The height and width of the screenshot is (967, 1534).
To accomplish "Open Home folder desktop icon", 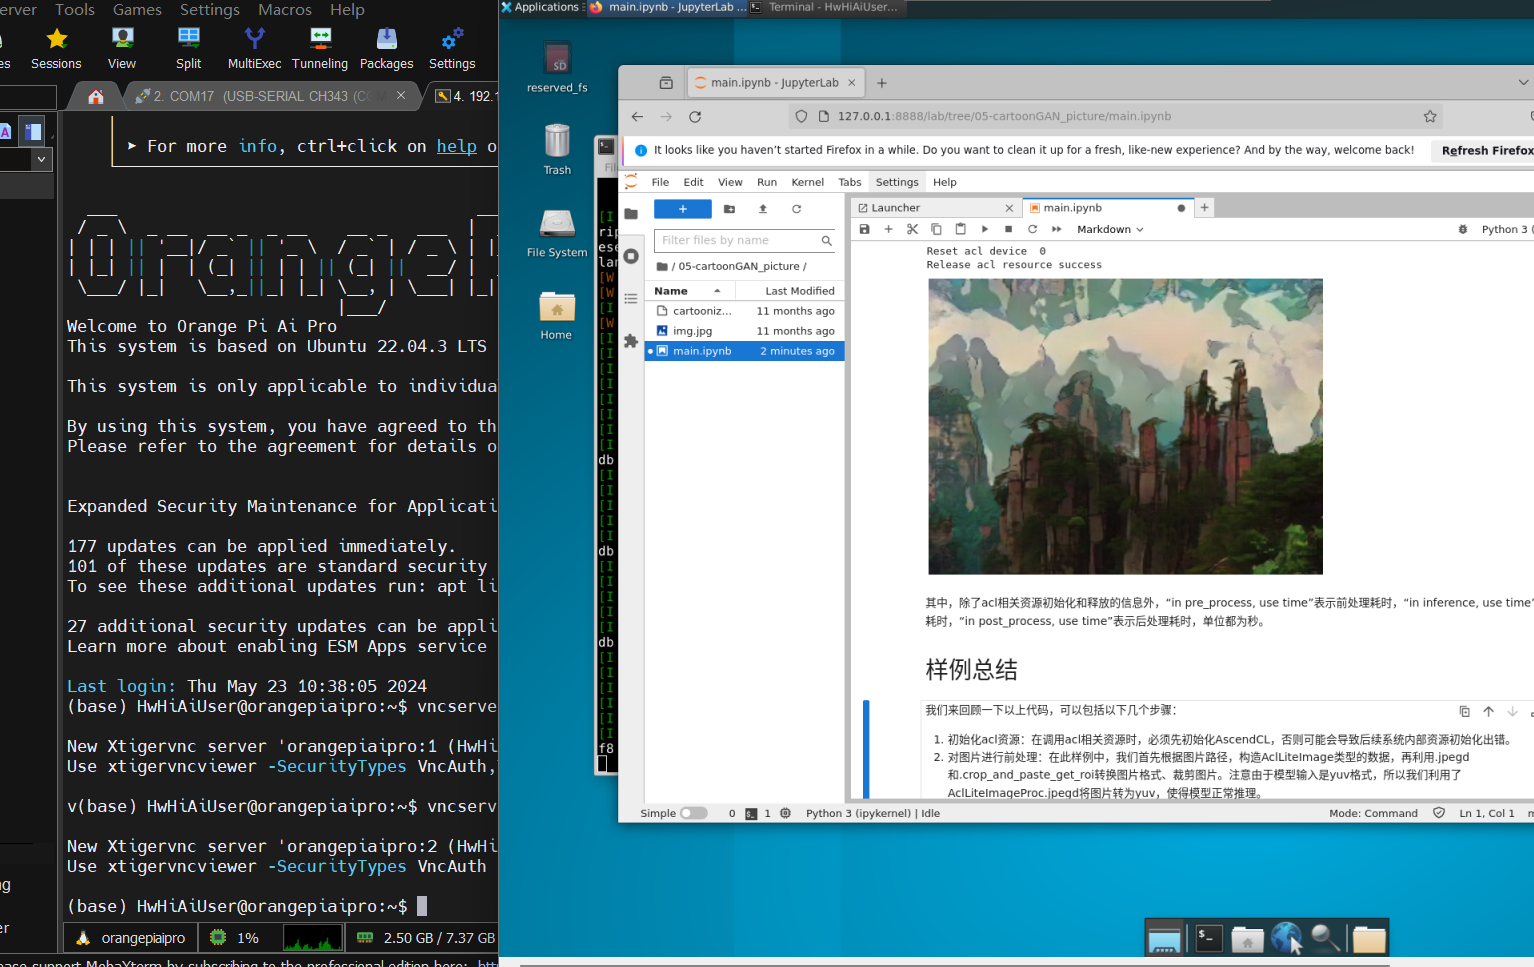I will [x=556, y=315].
